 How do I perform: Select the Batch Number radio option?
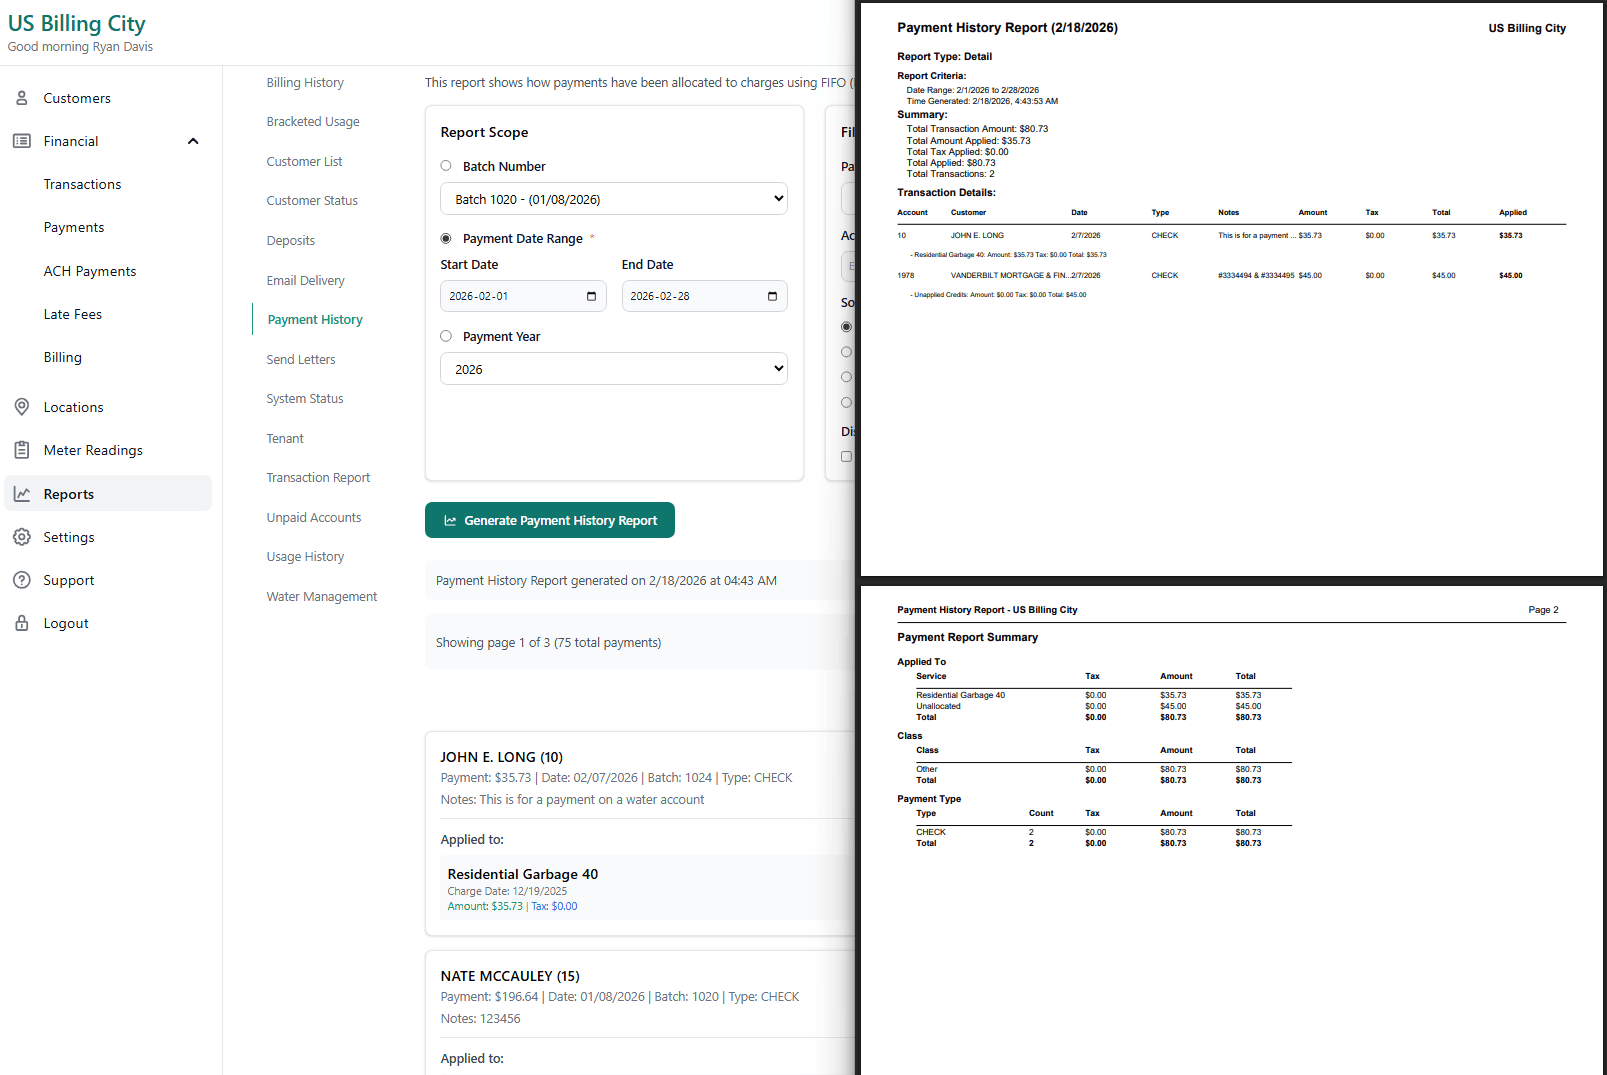coord(446,166)
